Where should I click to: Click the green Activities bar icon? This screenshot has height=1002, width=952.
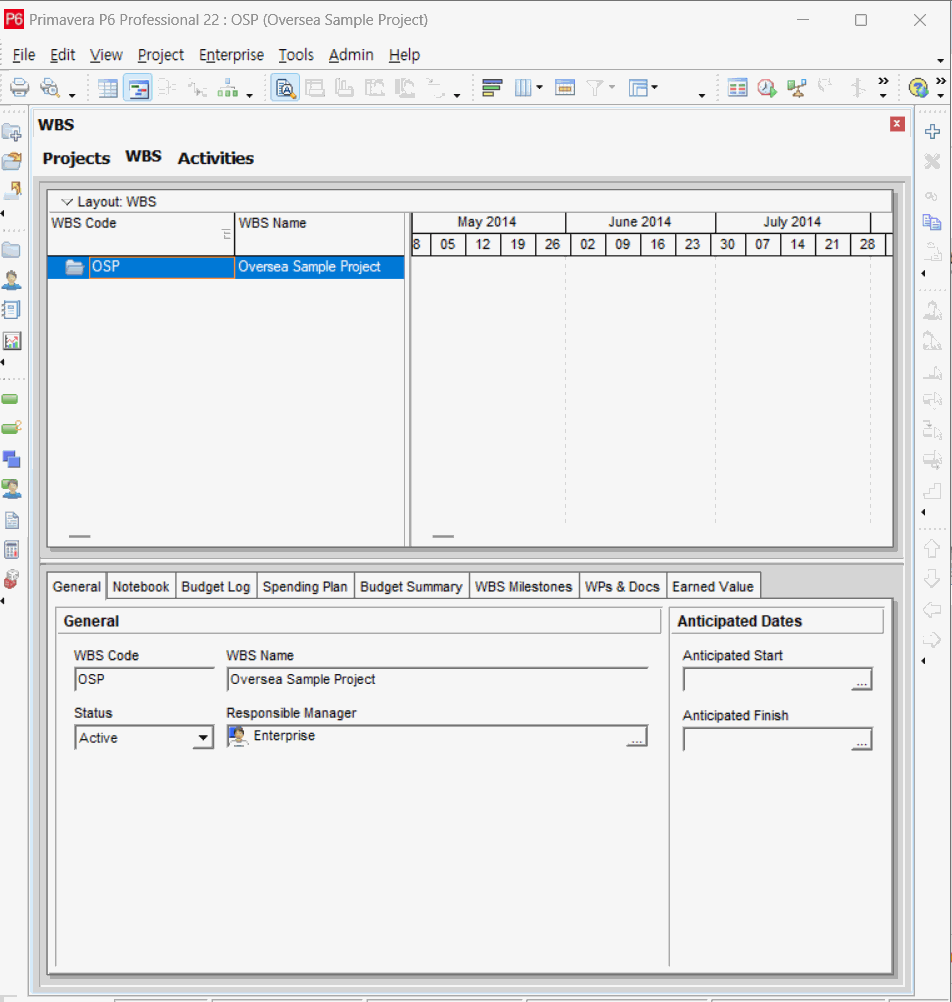[x=10, y=399]
